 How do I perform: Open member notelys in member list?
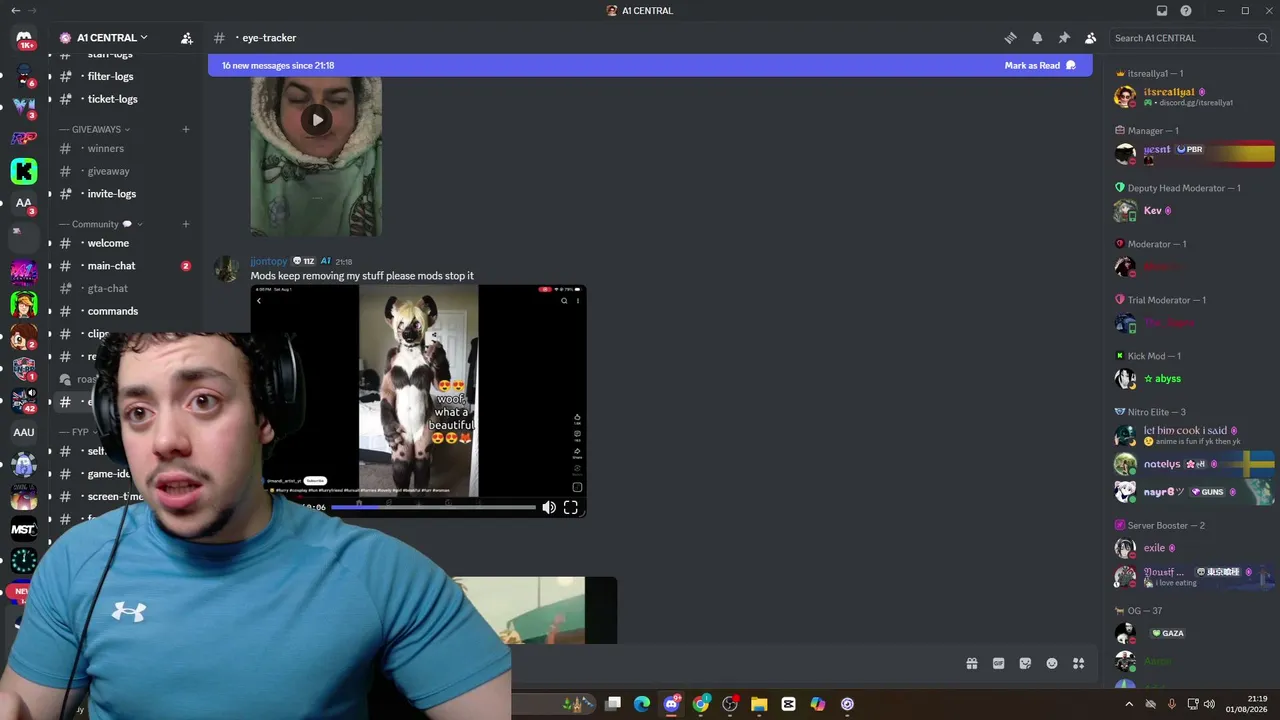point(1195,464)
